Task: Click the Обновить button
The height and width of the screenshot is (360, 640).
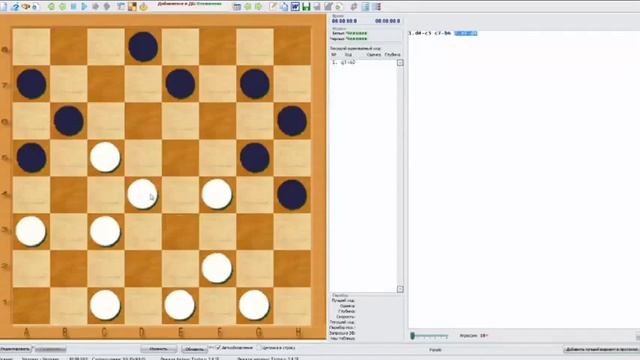Action: 194,349
